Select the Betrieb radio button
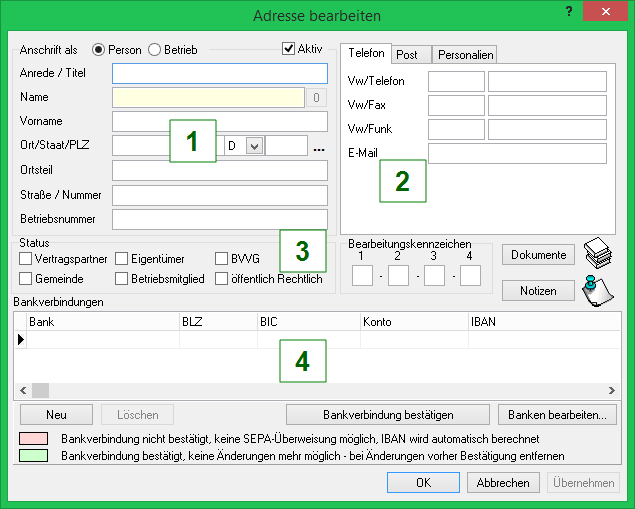 pyautogui.click(x=155, y=49)
